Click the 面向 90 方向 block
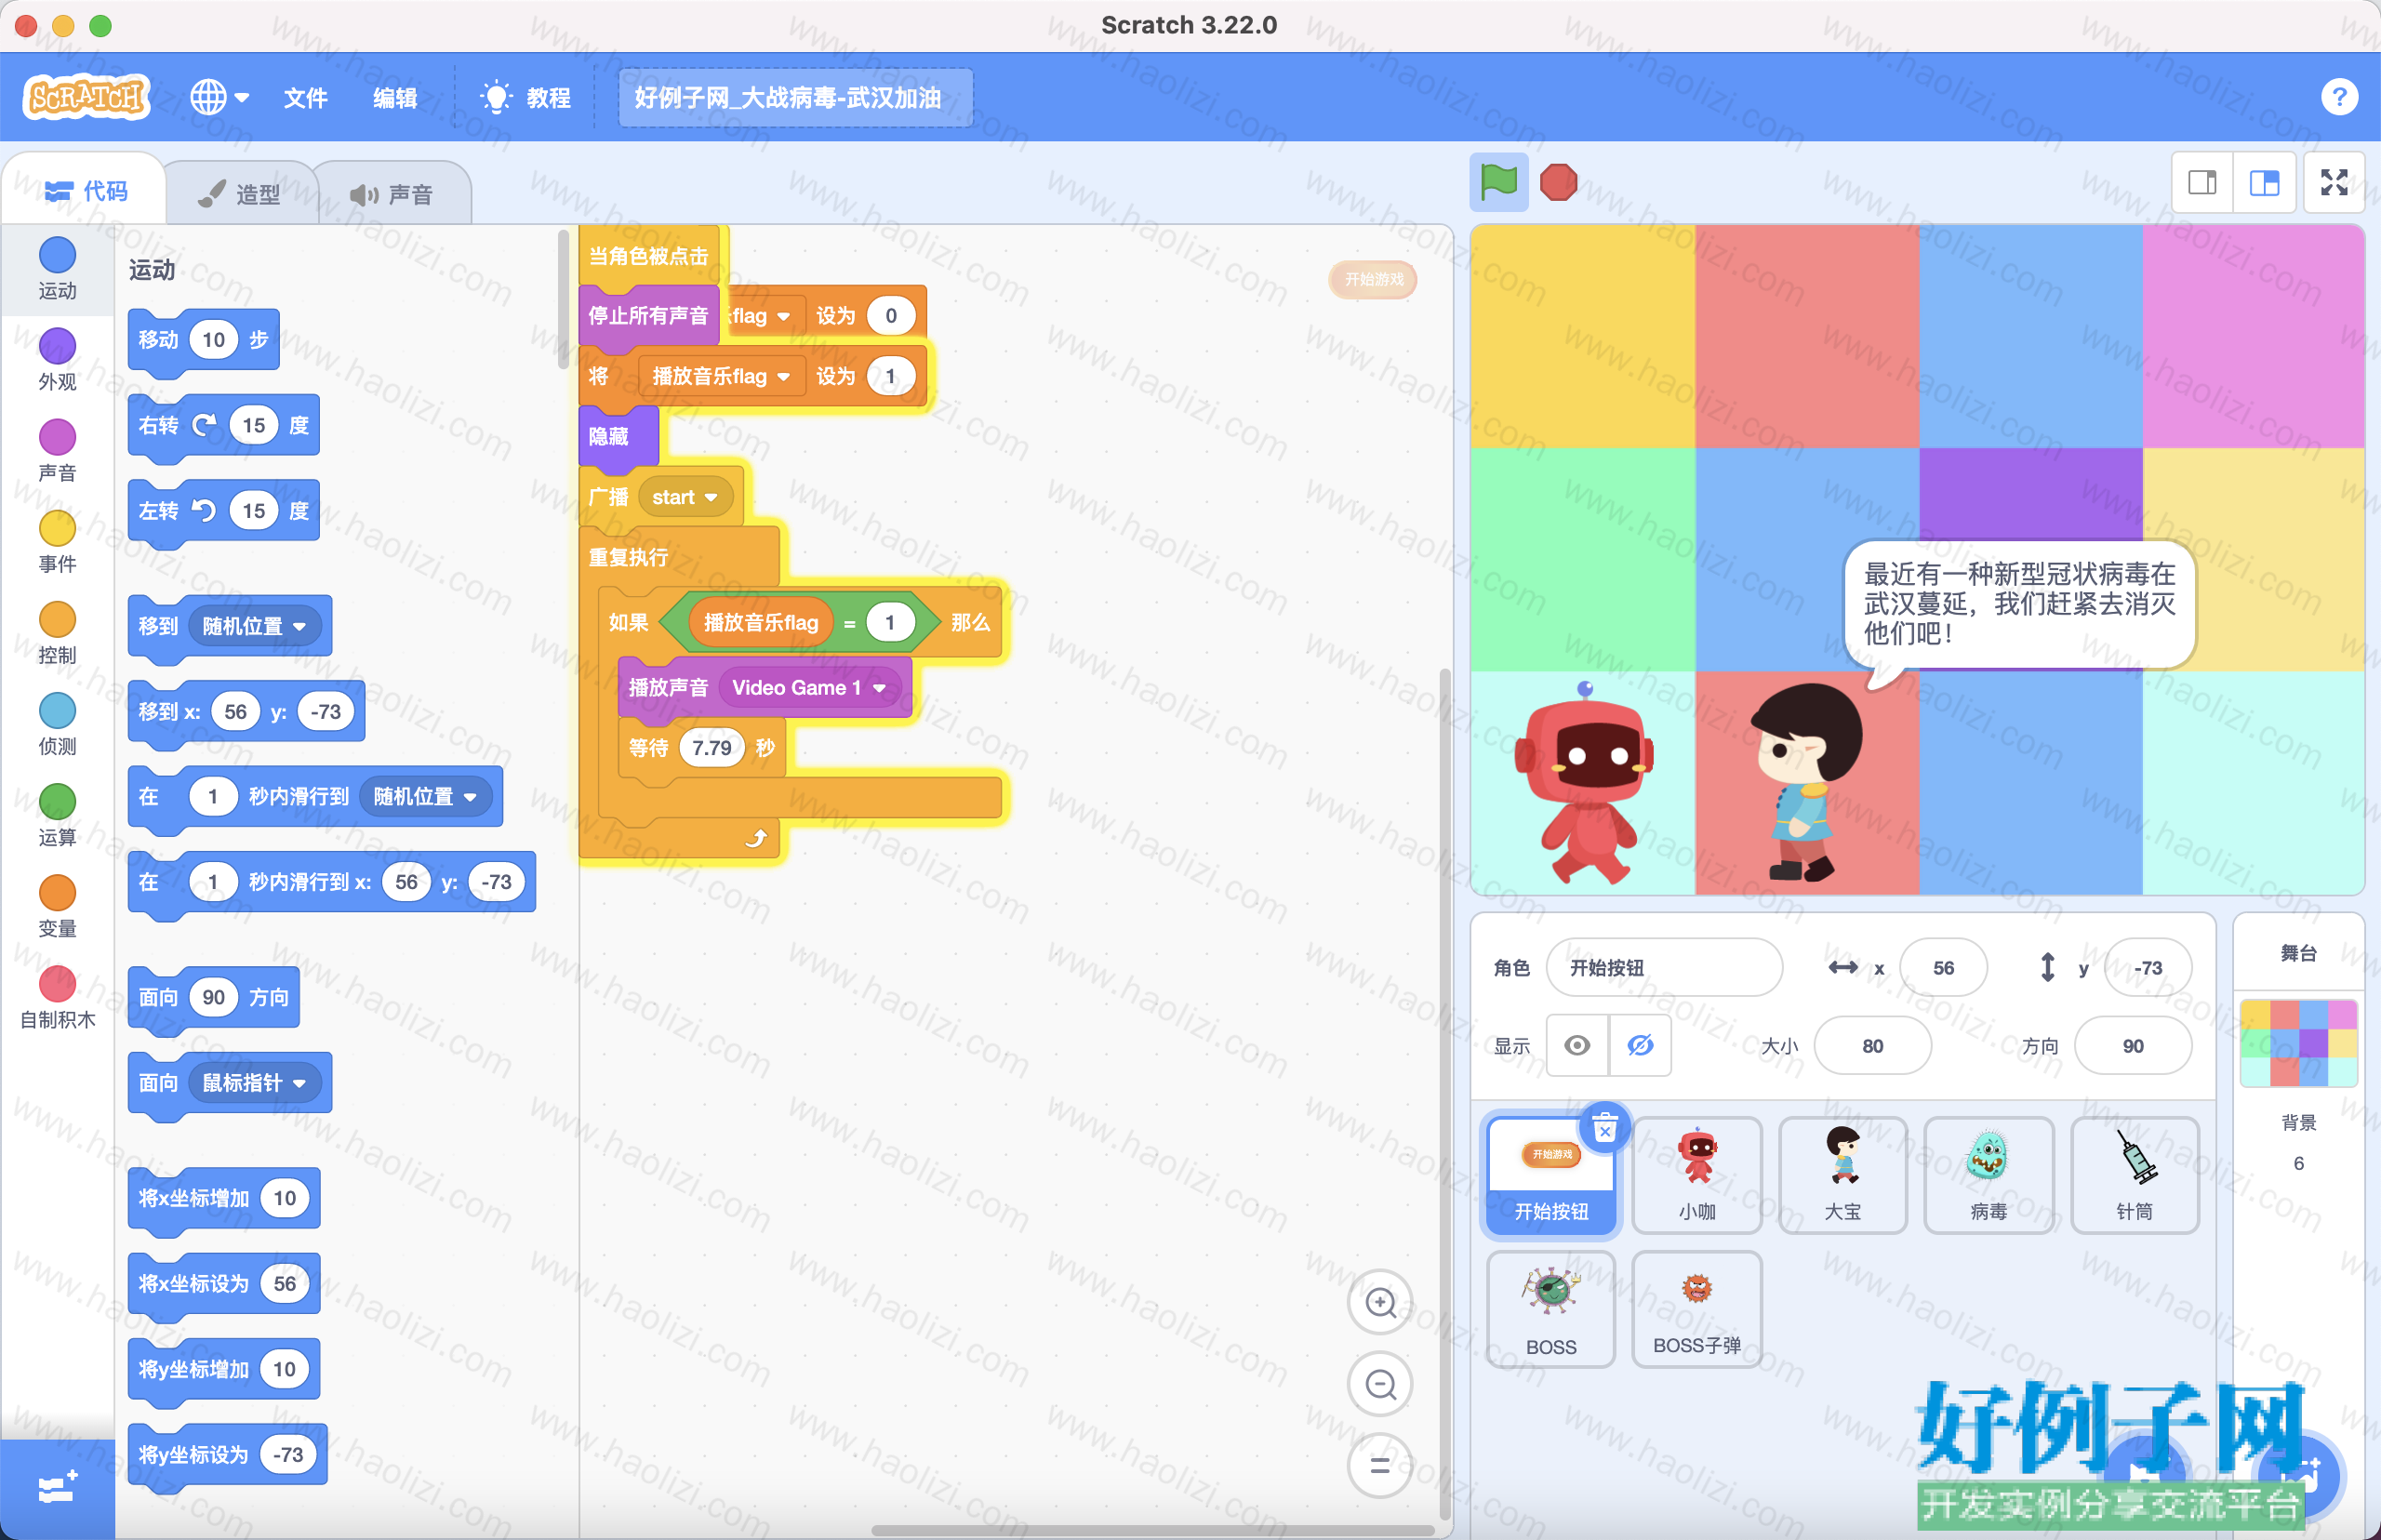 (214, 997)
